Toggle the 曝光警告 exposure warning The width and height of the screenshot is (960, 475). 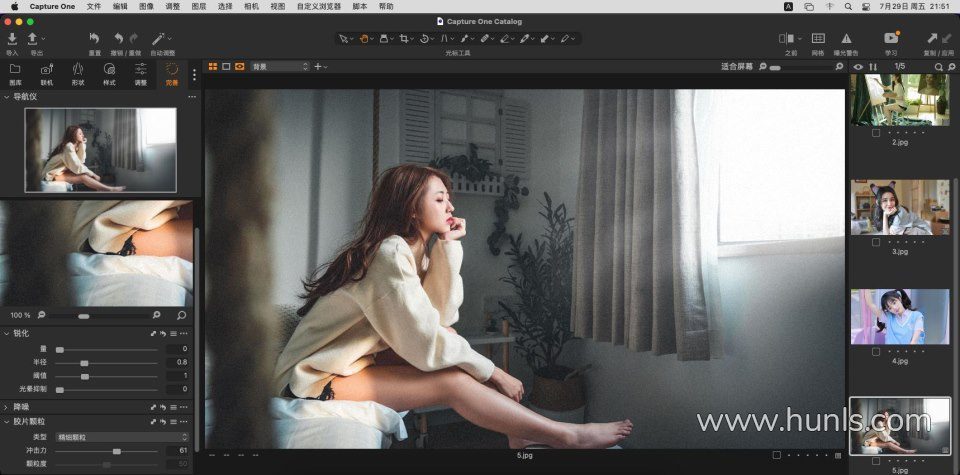(846, 38)
